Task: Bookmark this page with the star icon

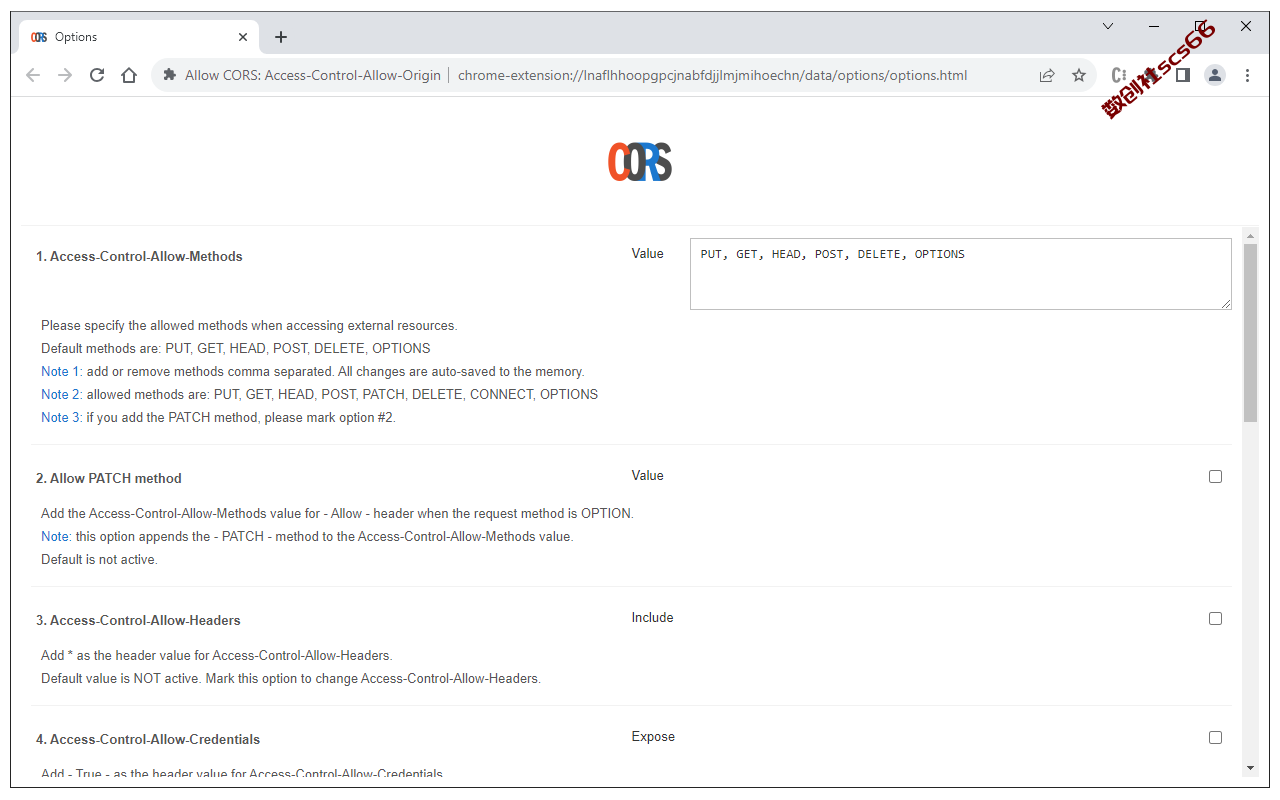Action: [x=1079, y=75]
